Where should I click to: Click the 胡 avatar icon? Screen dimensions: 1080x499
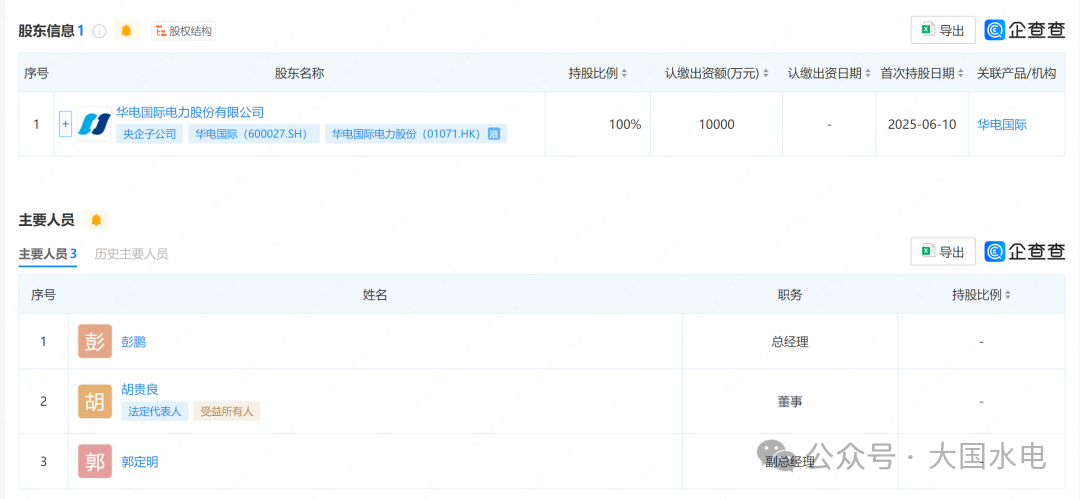click(95, 401)
